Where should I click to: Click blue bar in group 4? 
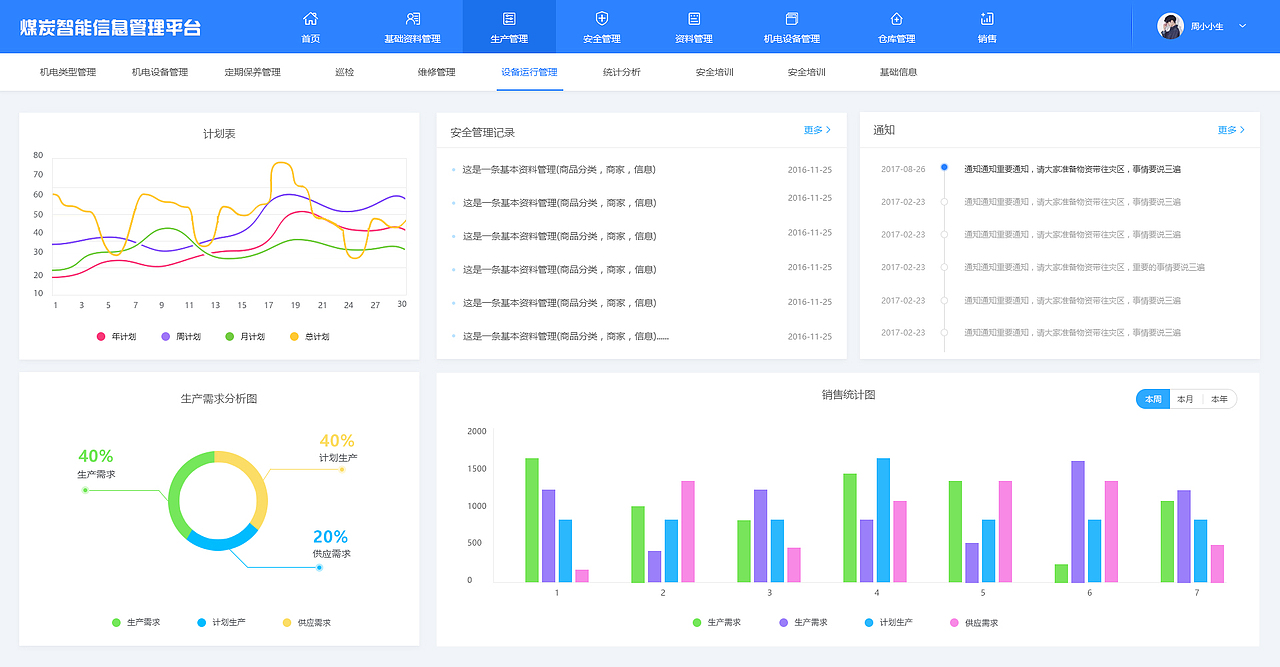[883, 520]
